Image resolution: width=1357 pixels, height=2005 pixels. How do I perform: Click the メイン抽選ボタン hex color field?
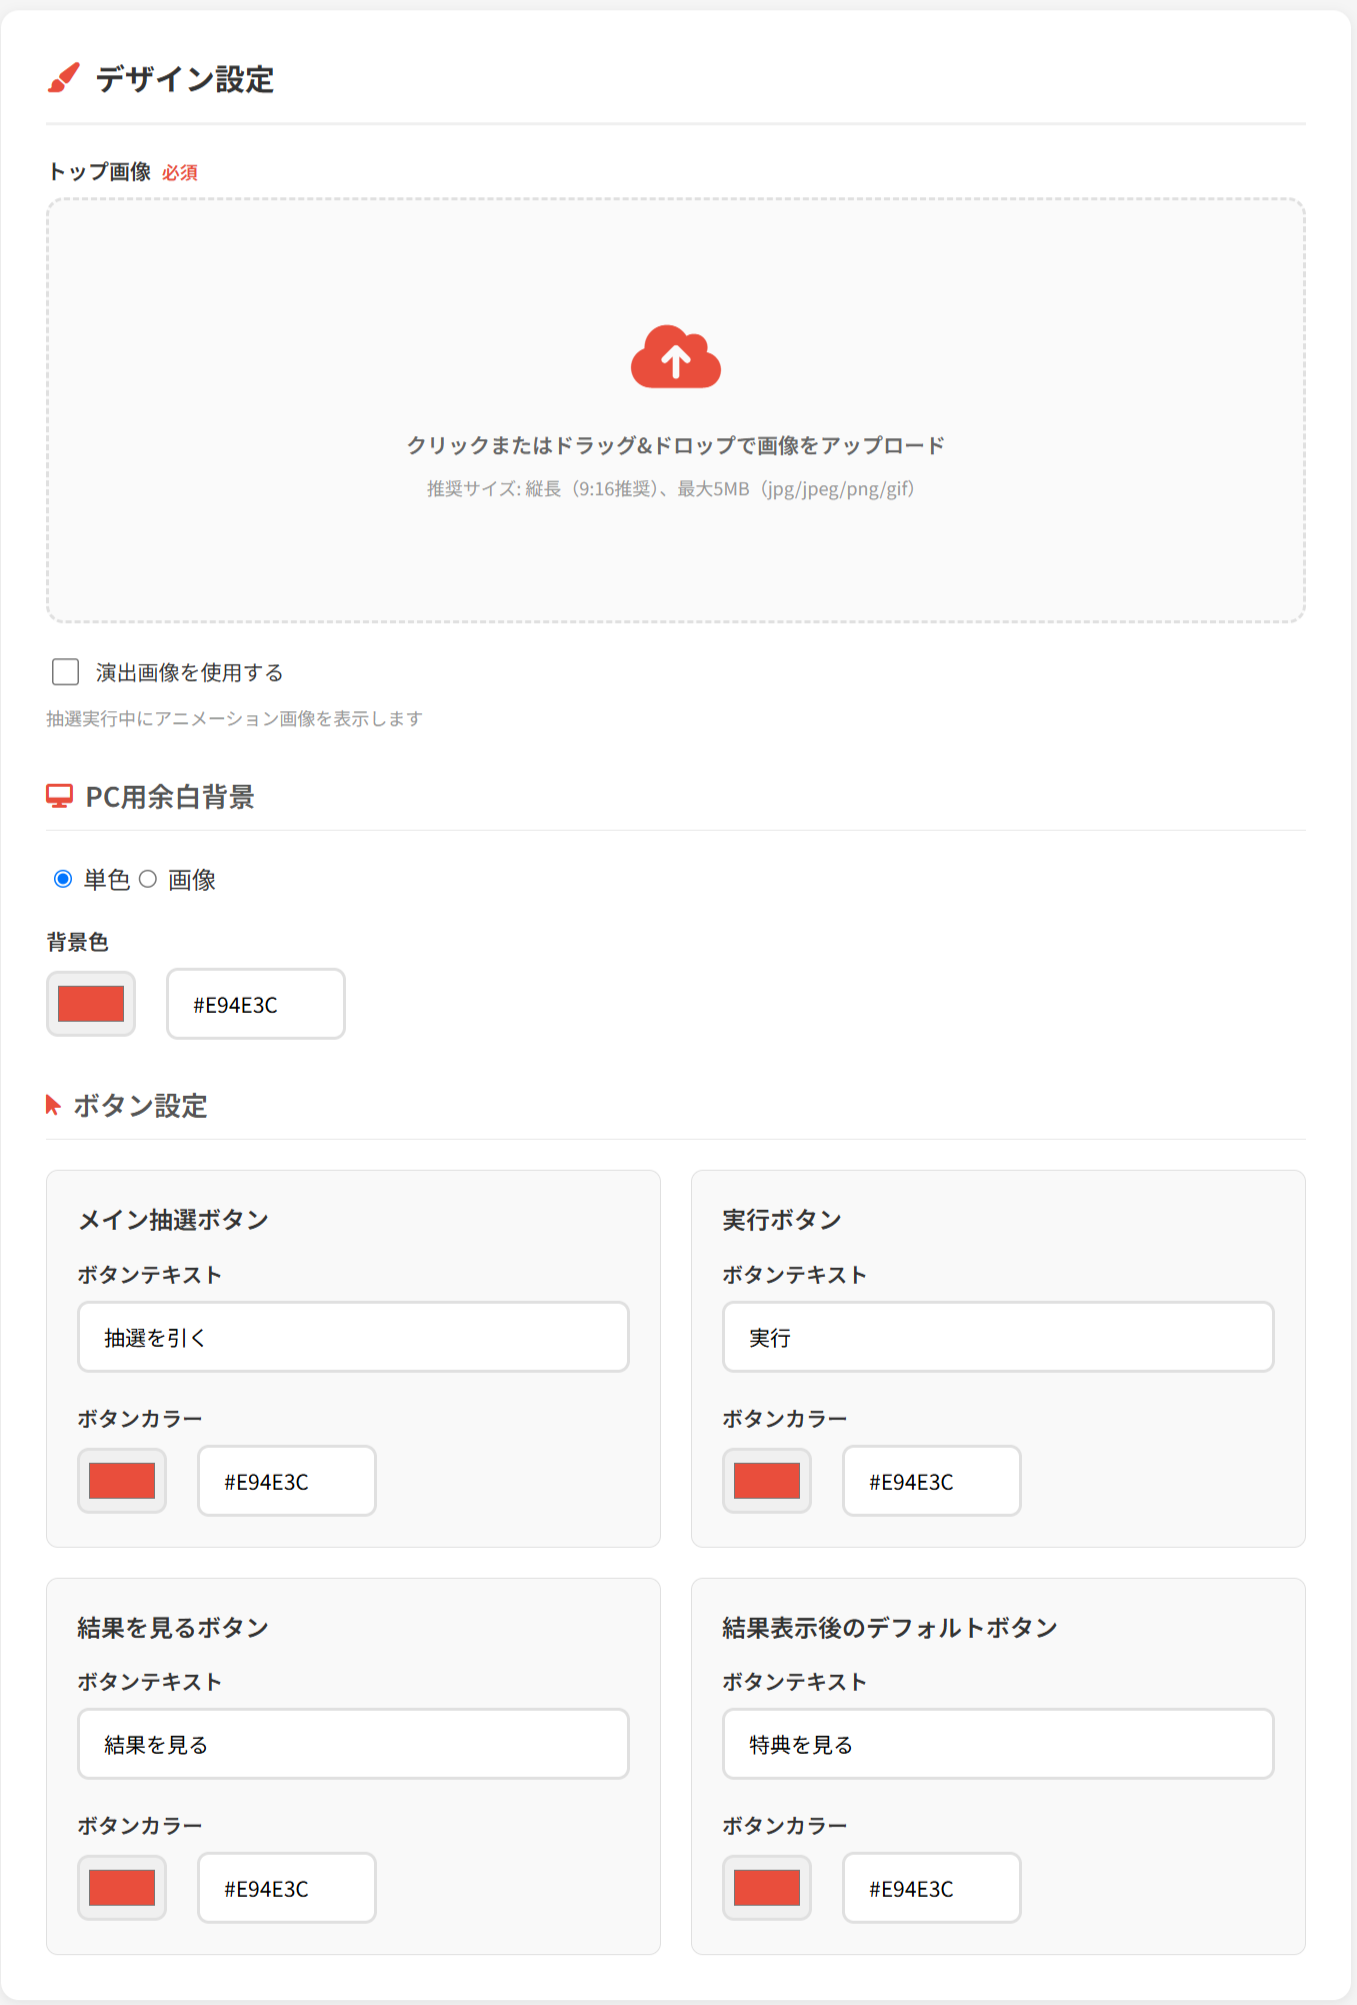coord(287,1481)
